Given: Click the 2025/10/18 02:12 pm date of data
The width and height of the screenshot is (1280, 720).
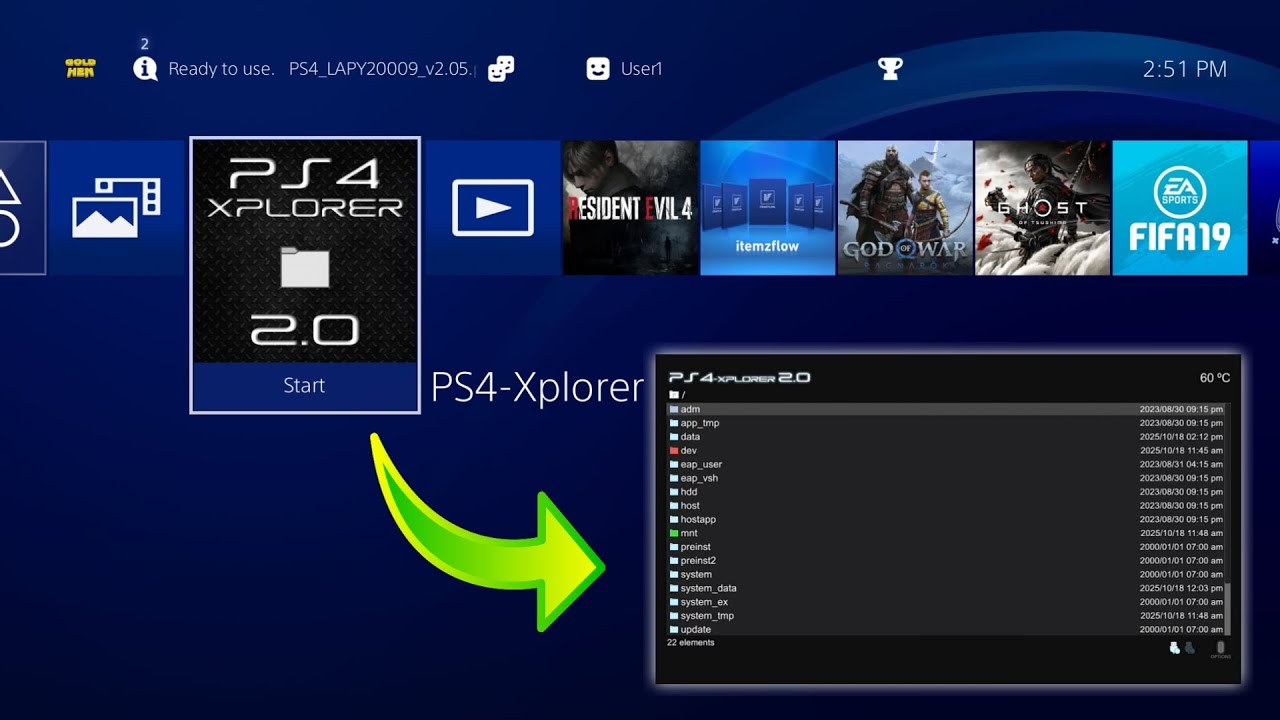Looking at the screenshot, I should click(1181, 437).
